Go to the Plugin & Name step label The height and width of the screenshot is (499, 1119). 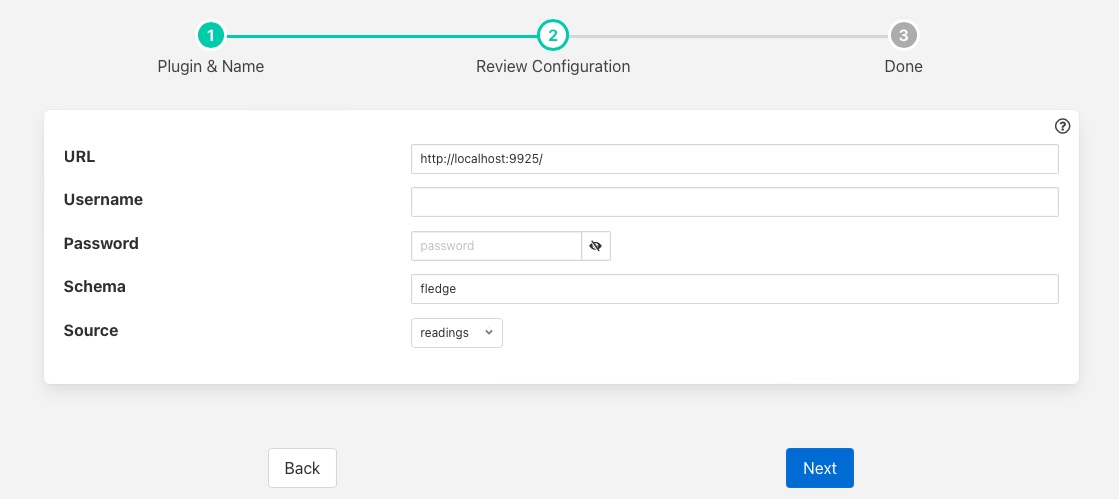click(210, 67)
